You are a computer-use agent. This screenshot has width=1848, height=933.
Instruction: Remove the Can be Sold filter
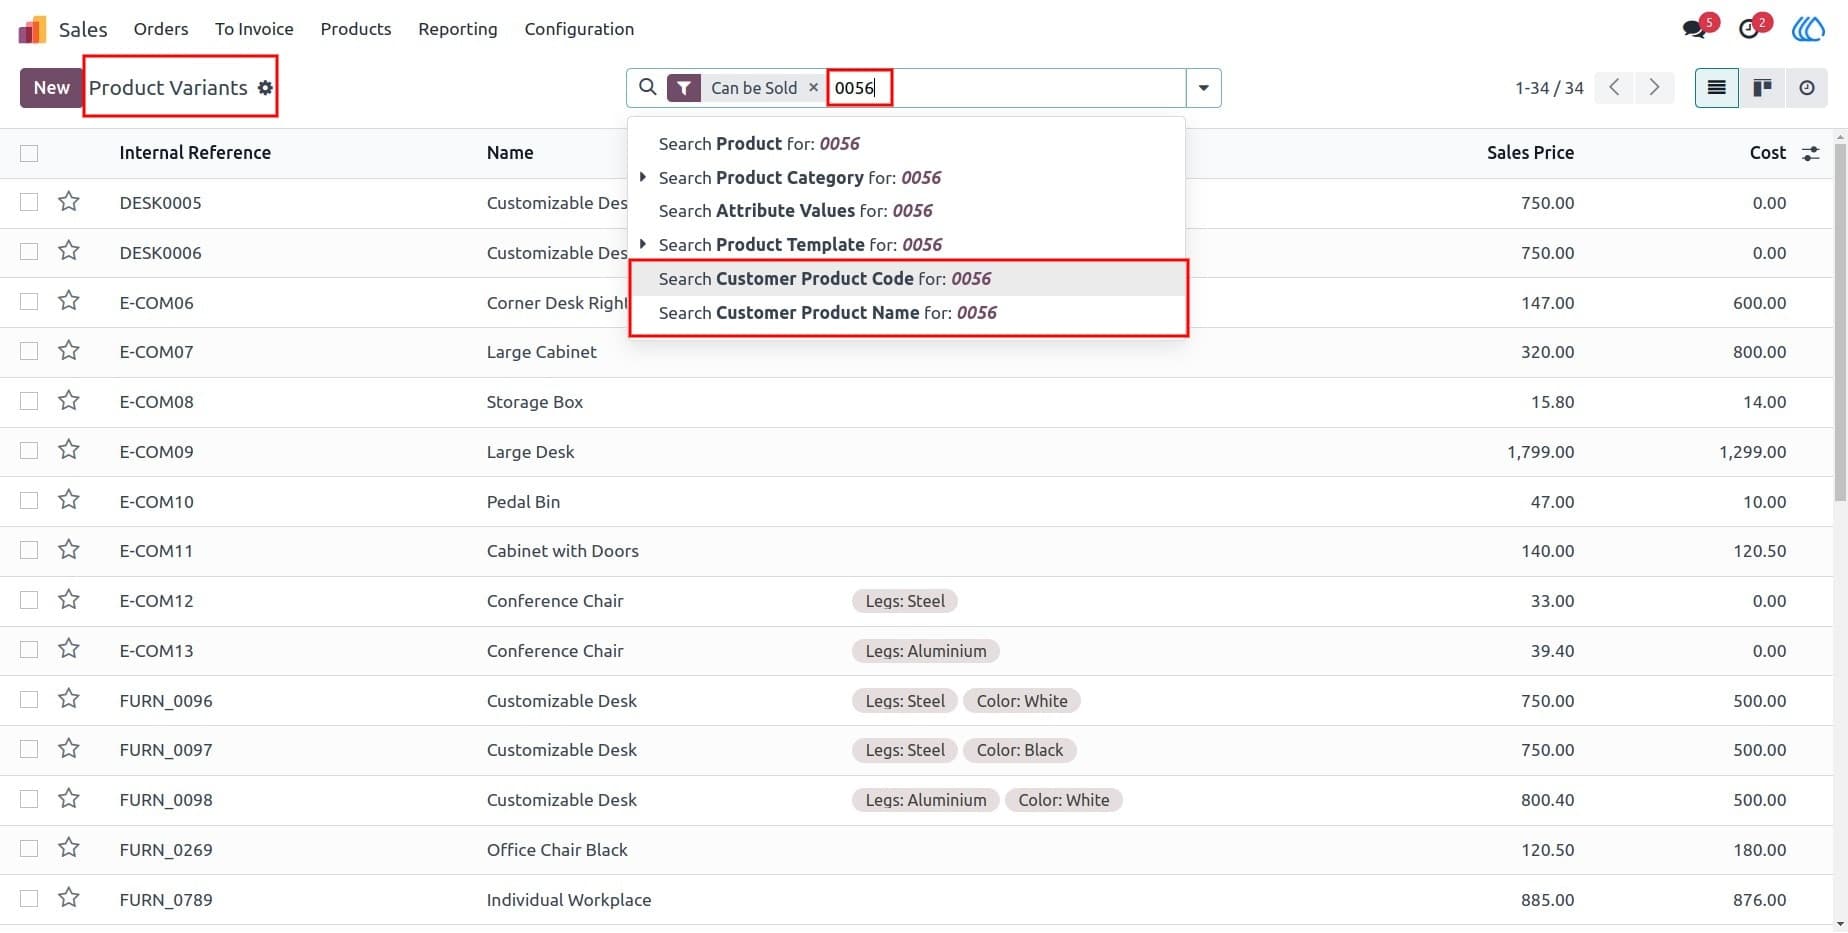pos(813,88)
